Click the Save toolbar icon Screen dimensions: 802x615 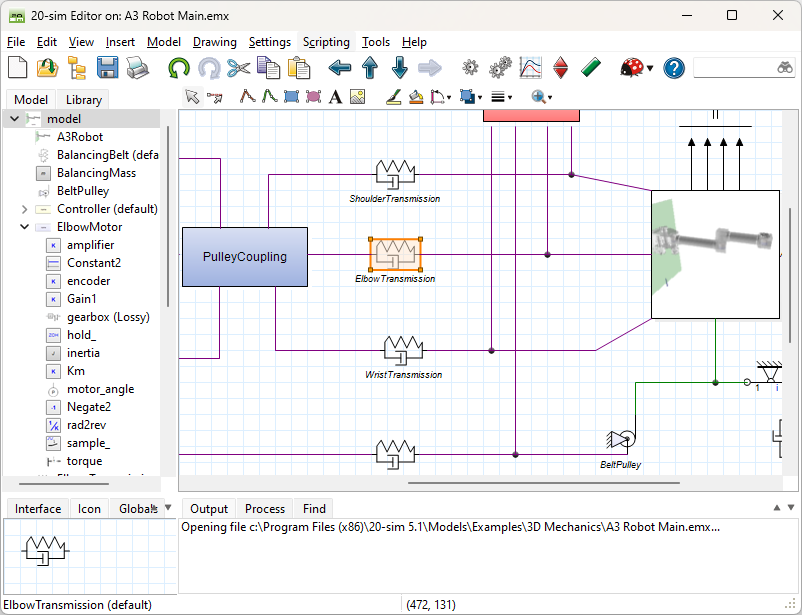coord(107,68)
